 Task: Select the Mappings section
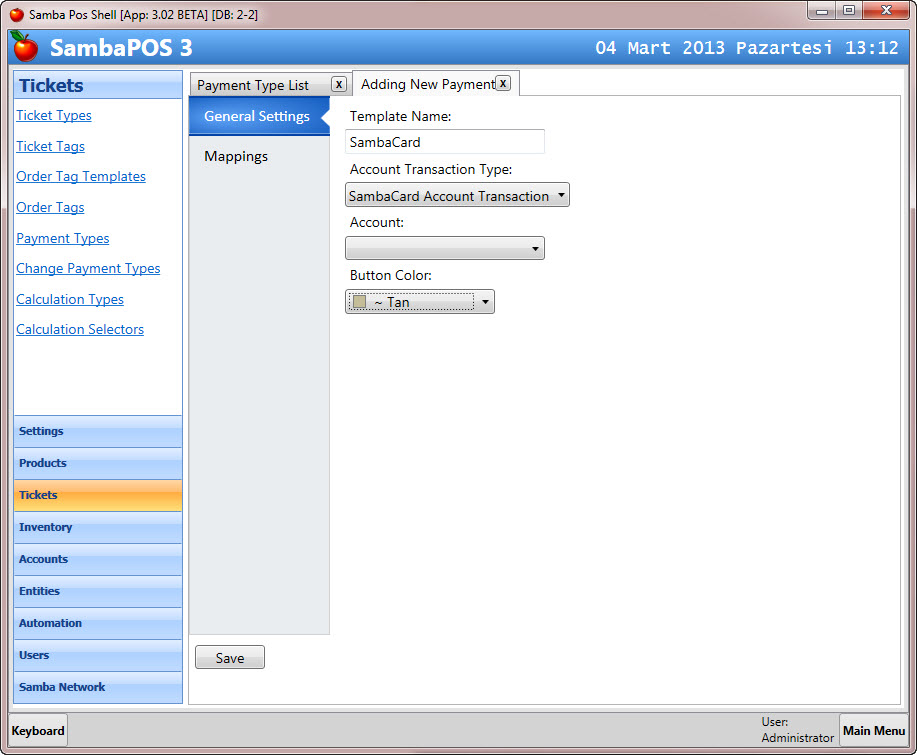pyautogui.click(x=236, y=157)
